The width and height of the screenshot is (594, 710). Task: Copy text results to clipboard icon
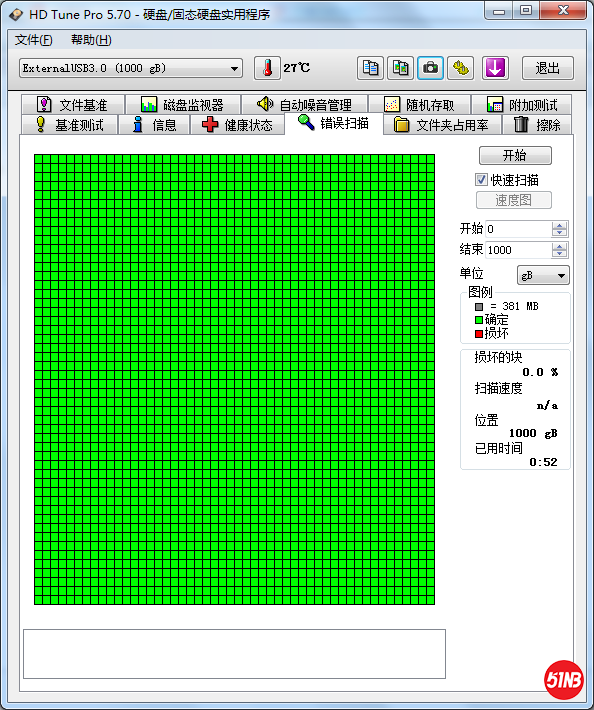point(370,68)
